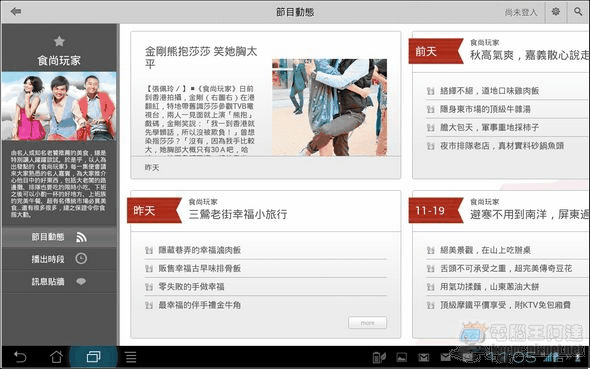590x369 pixels.
Task: Tap fork icon beside 絕美景觀
Action: point(431,251)
